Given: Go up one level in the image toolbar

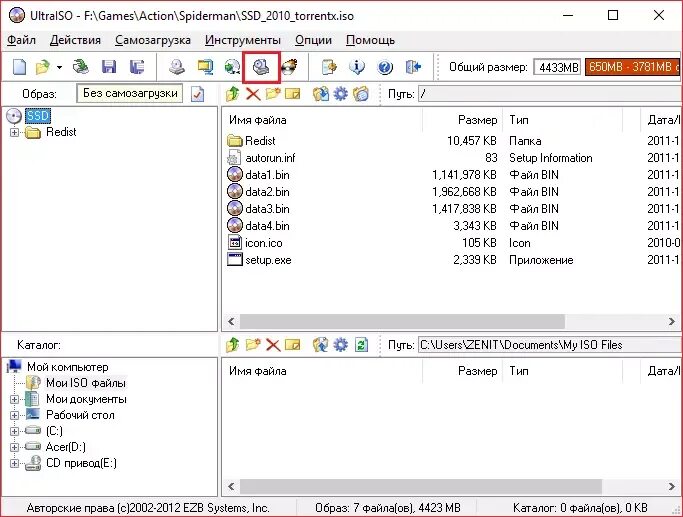Looking at the screenshot, I should [233, 94].
